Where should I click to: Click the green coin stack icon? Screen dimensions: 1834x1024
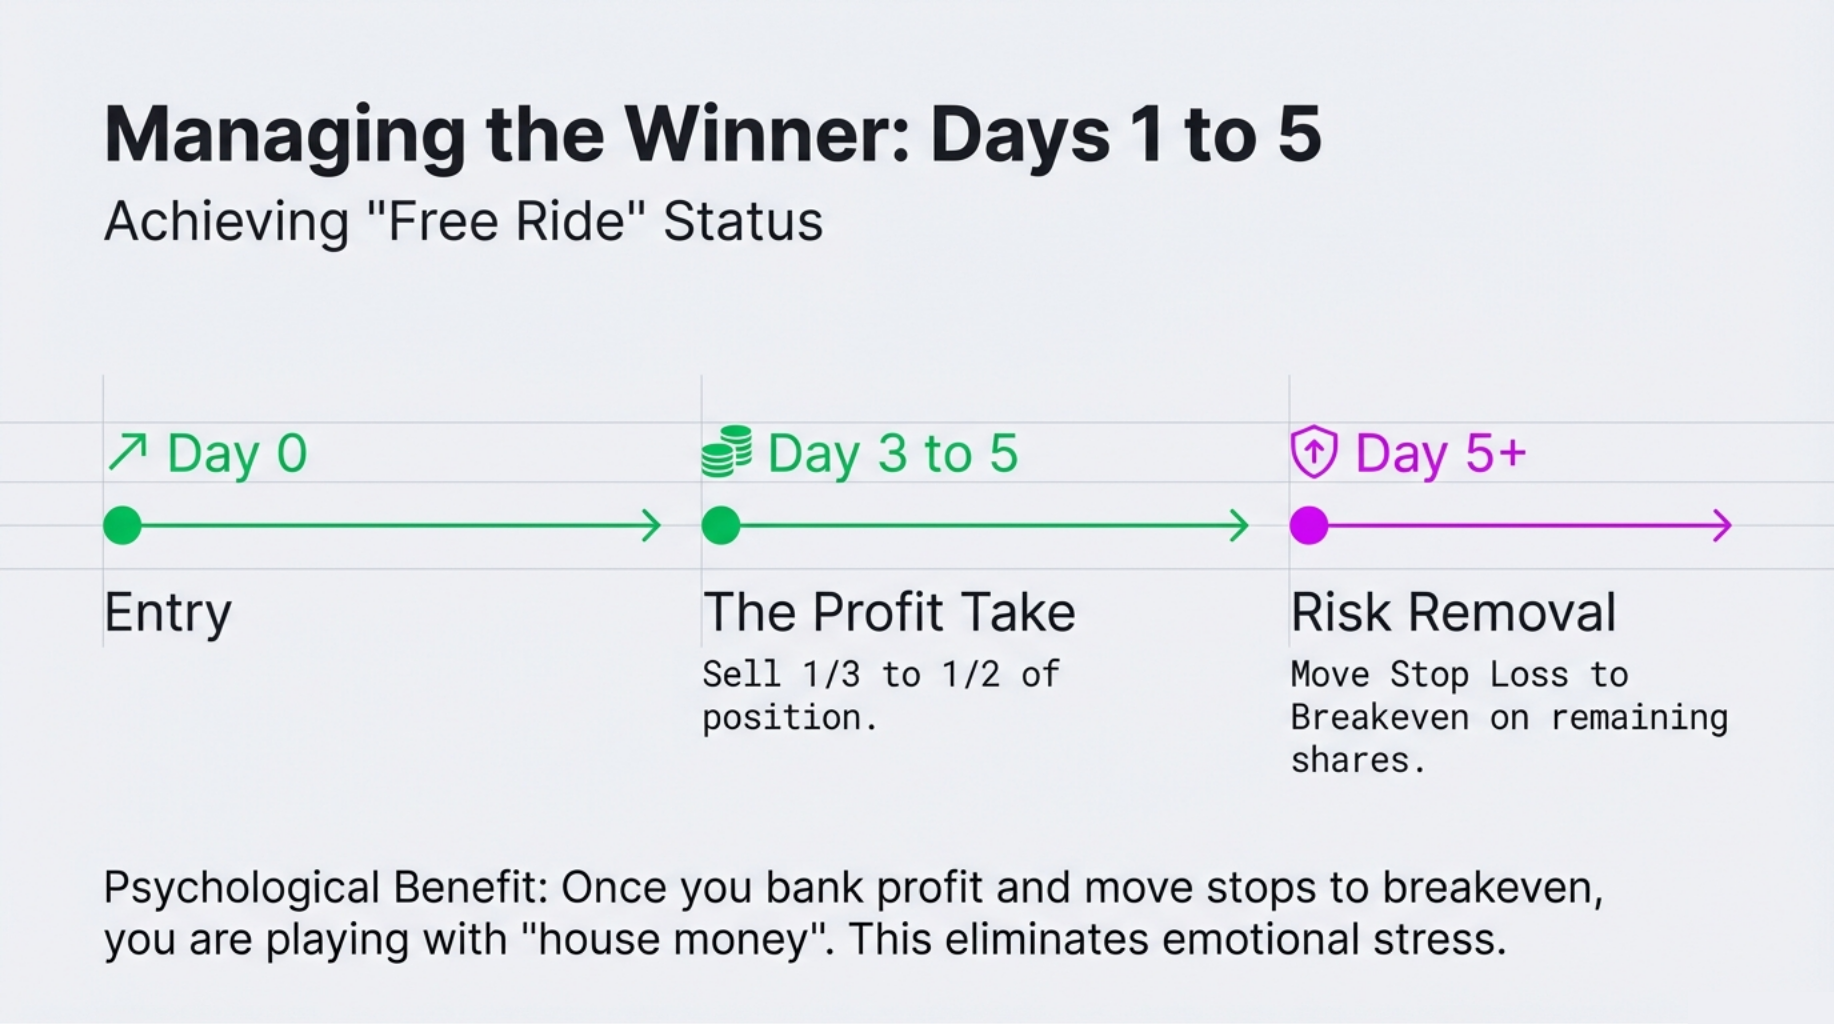(727, 452)
